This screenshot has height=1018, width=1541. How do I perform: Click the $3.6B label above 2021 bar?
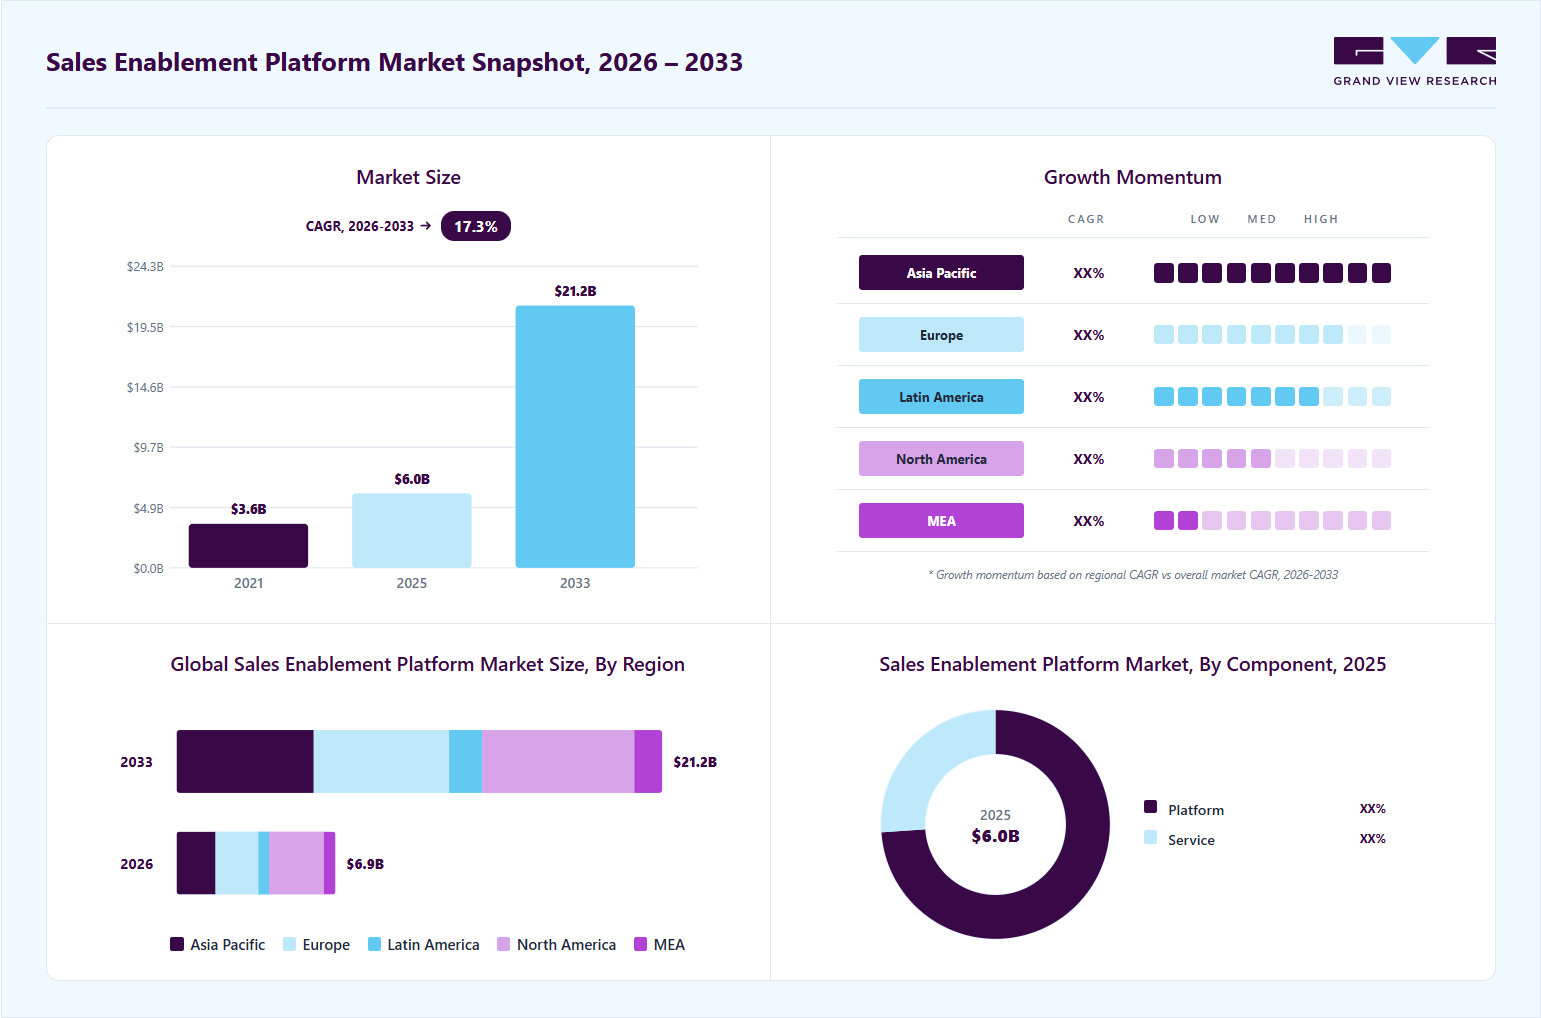tap(248, 509)
